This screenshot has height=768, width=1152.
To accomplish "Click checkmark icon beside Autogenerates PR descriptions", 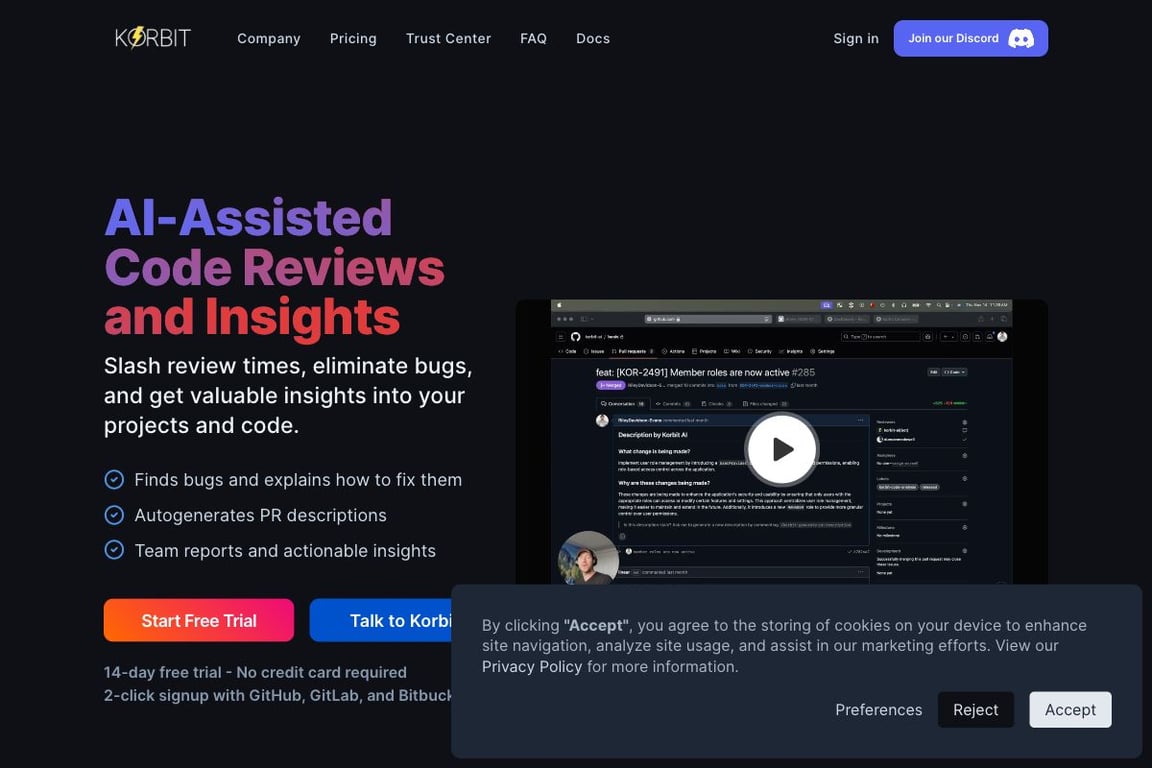I will (114, 514).
